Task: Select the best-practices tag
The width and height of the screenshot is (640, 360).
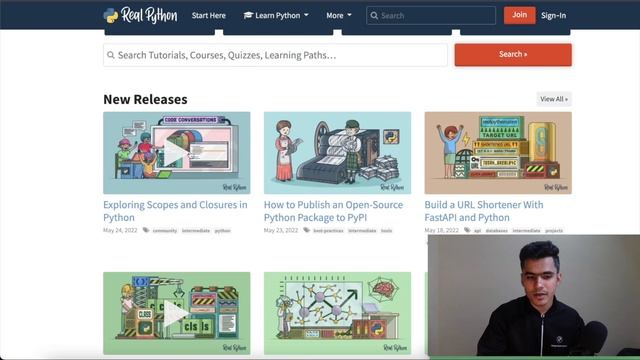Action: 329,231
